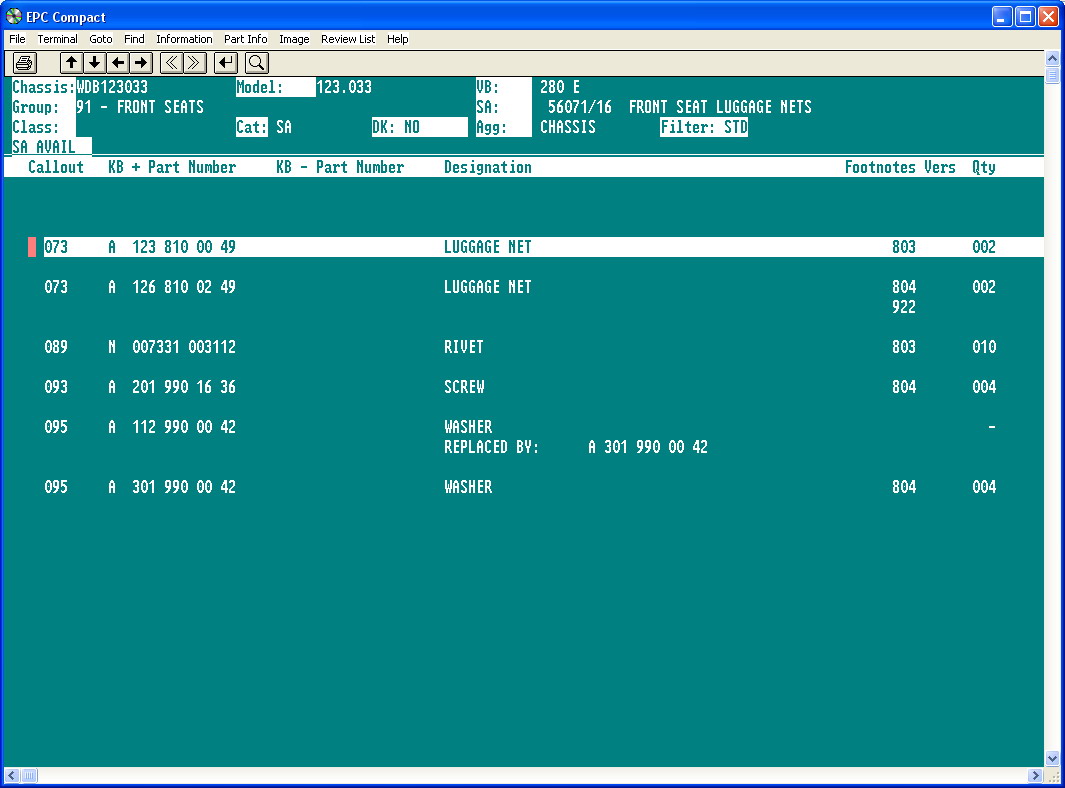Click the right arrow toolbar button

pos(141,63)
